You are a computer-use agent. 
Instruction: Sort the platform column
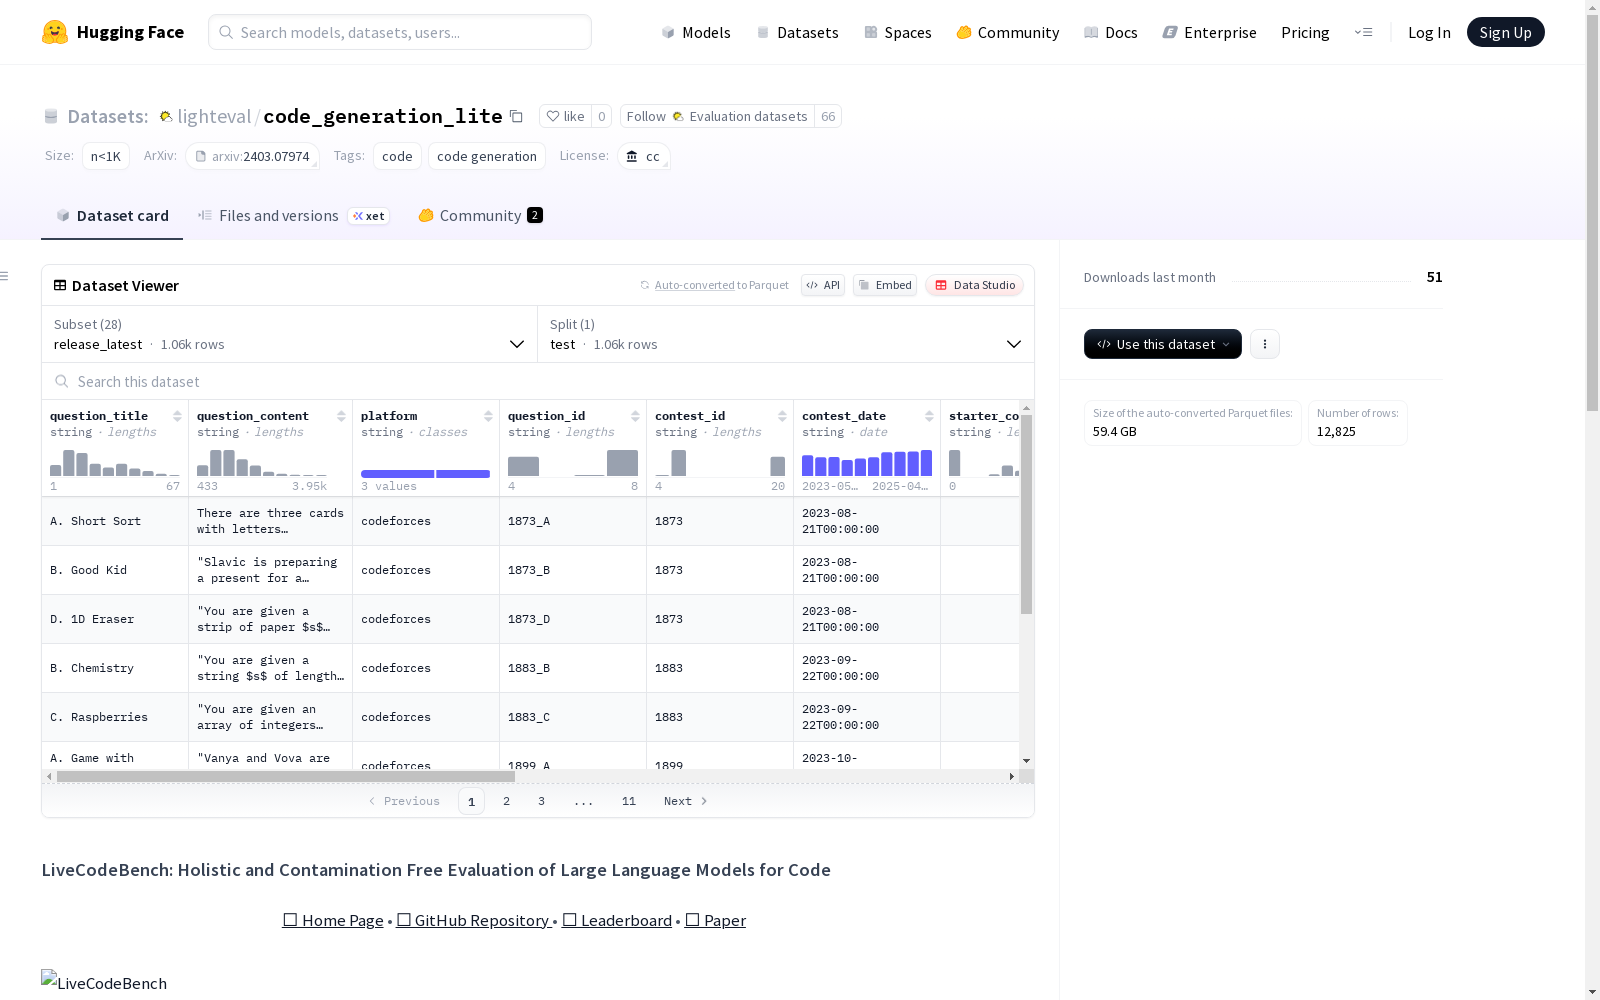(x=488, y=416)
